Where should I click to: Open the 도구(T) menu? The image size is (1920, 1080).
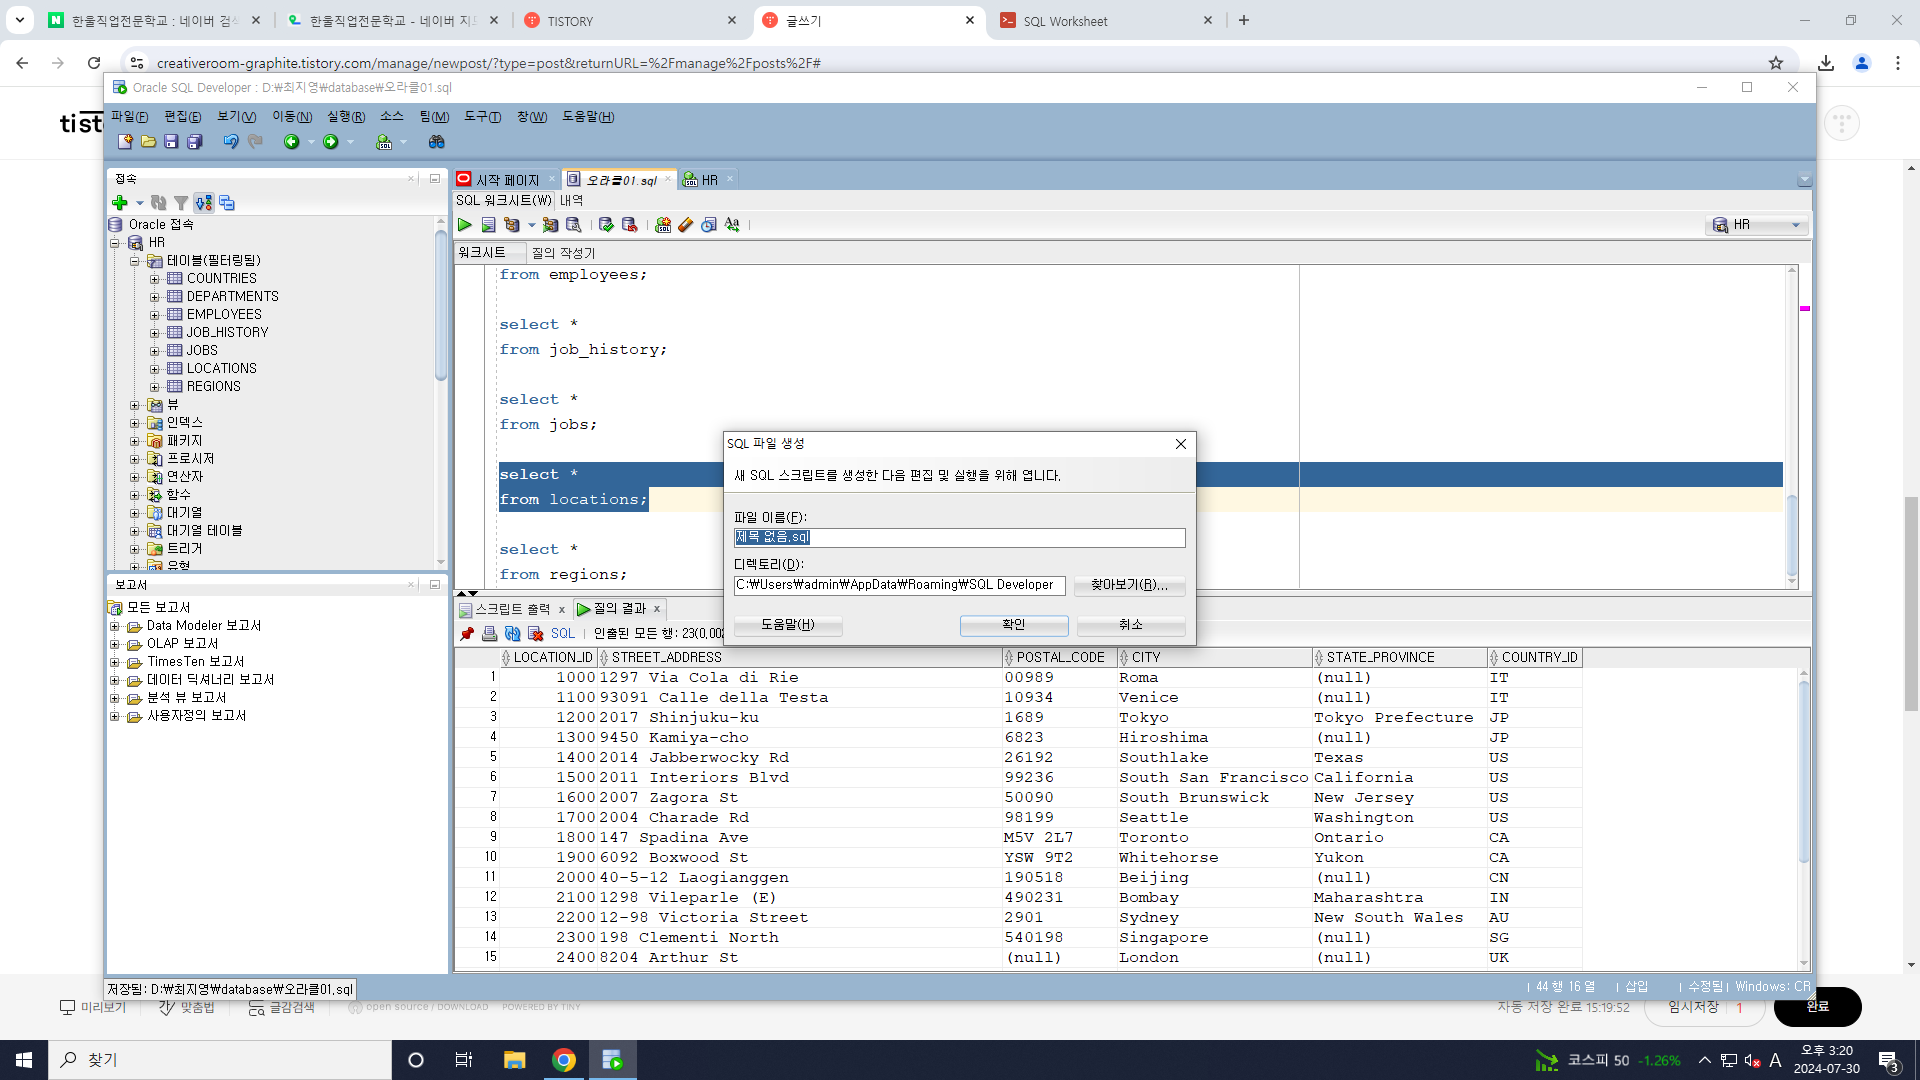pyautogui.click(x=482, y=117)
